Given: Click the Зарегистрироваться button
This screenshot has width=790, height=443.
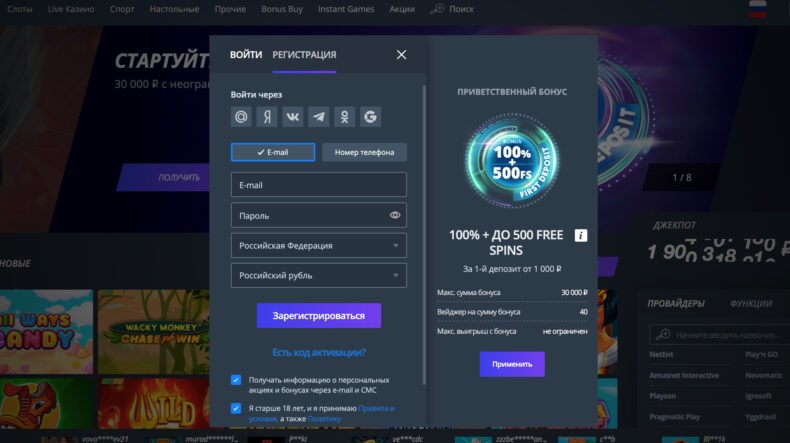Looking at the screenshot, I should 318,315.
